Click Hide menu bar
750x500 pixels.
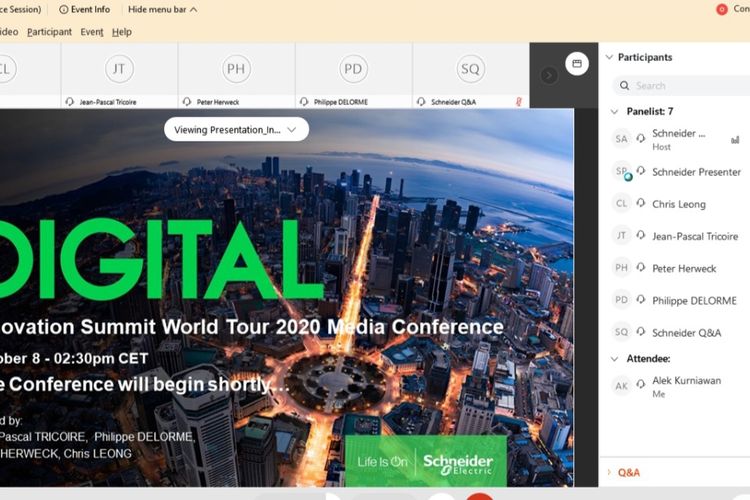(x=162, y=9)
